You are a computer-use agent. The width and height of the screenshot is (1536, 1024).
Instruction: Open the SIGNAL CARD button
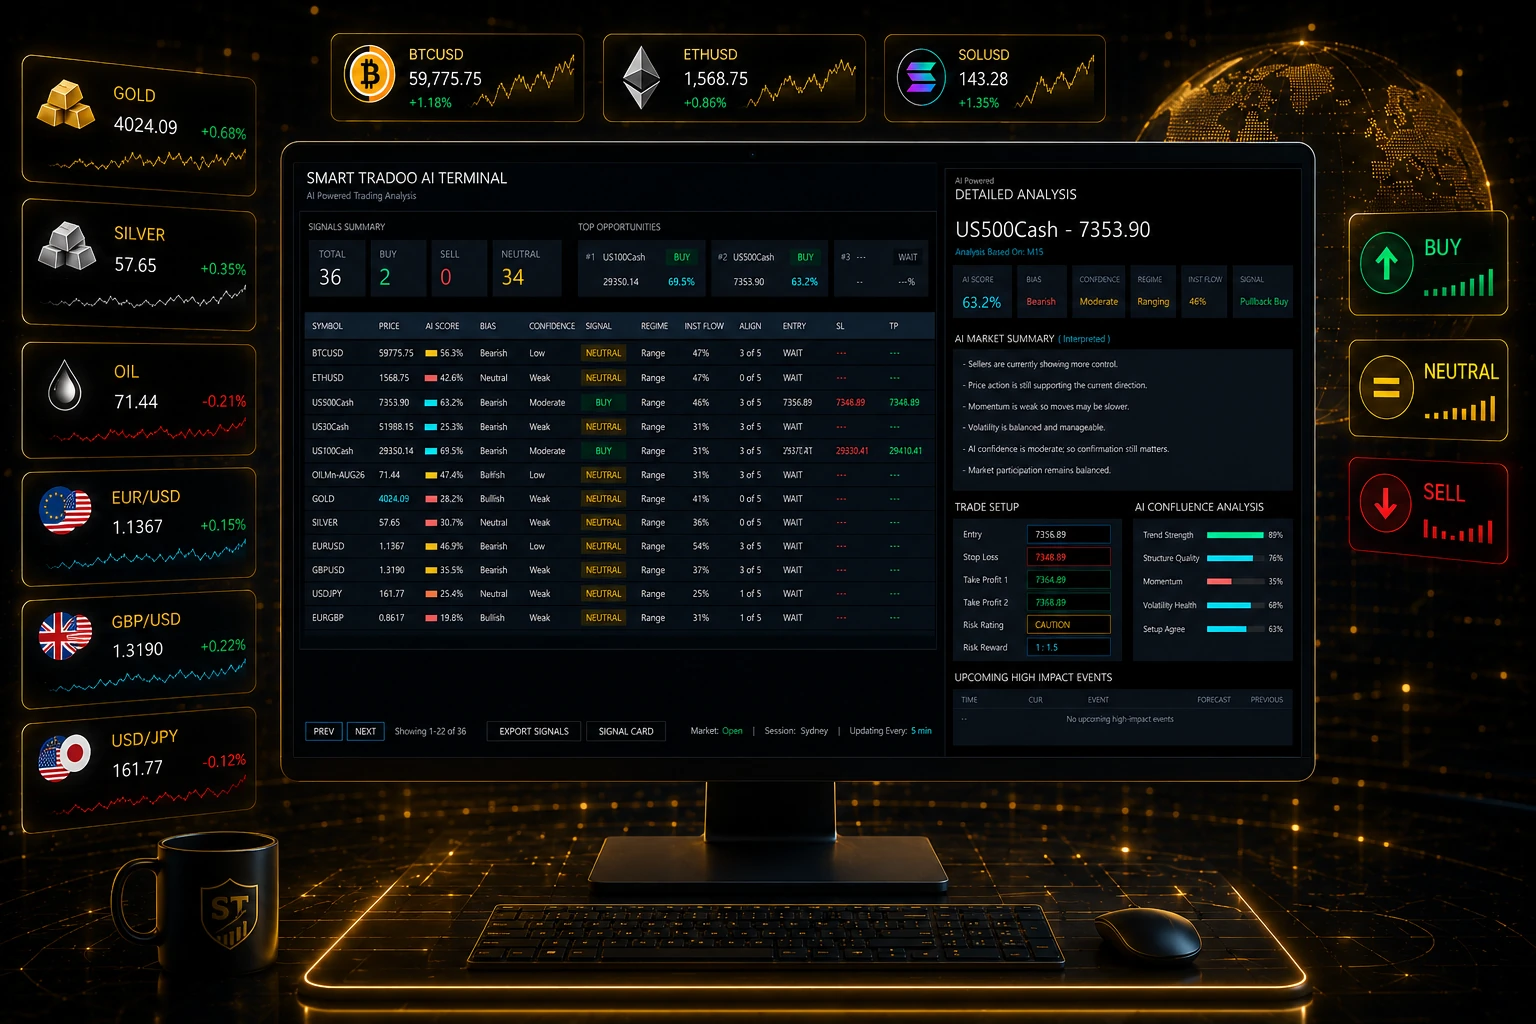pyautogui.click(x=626, y=731)
